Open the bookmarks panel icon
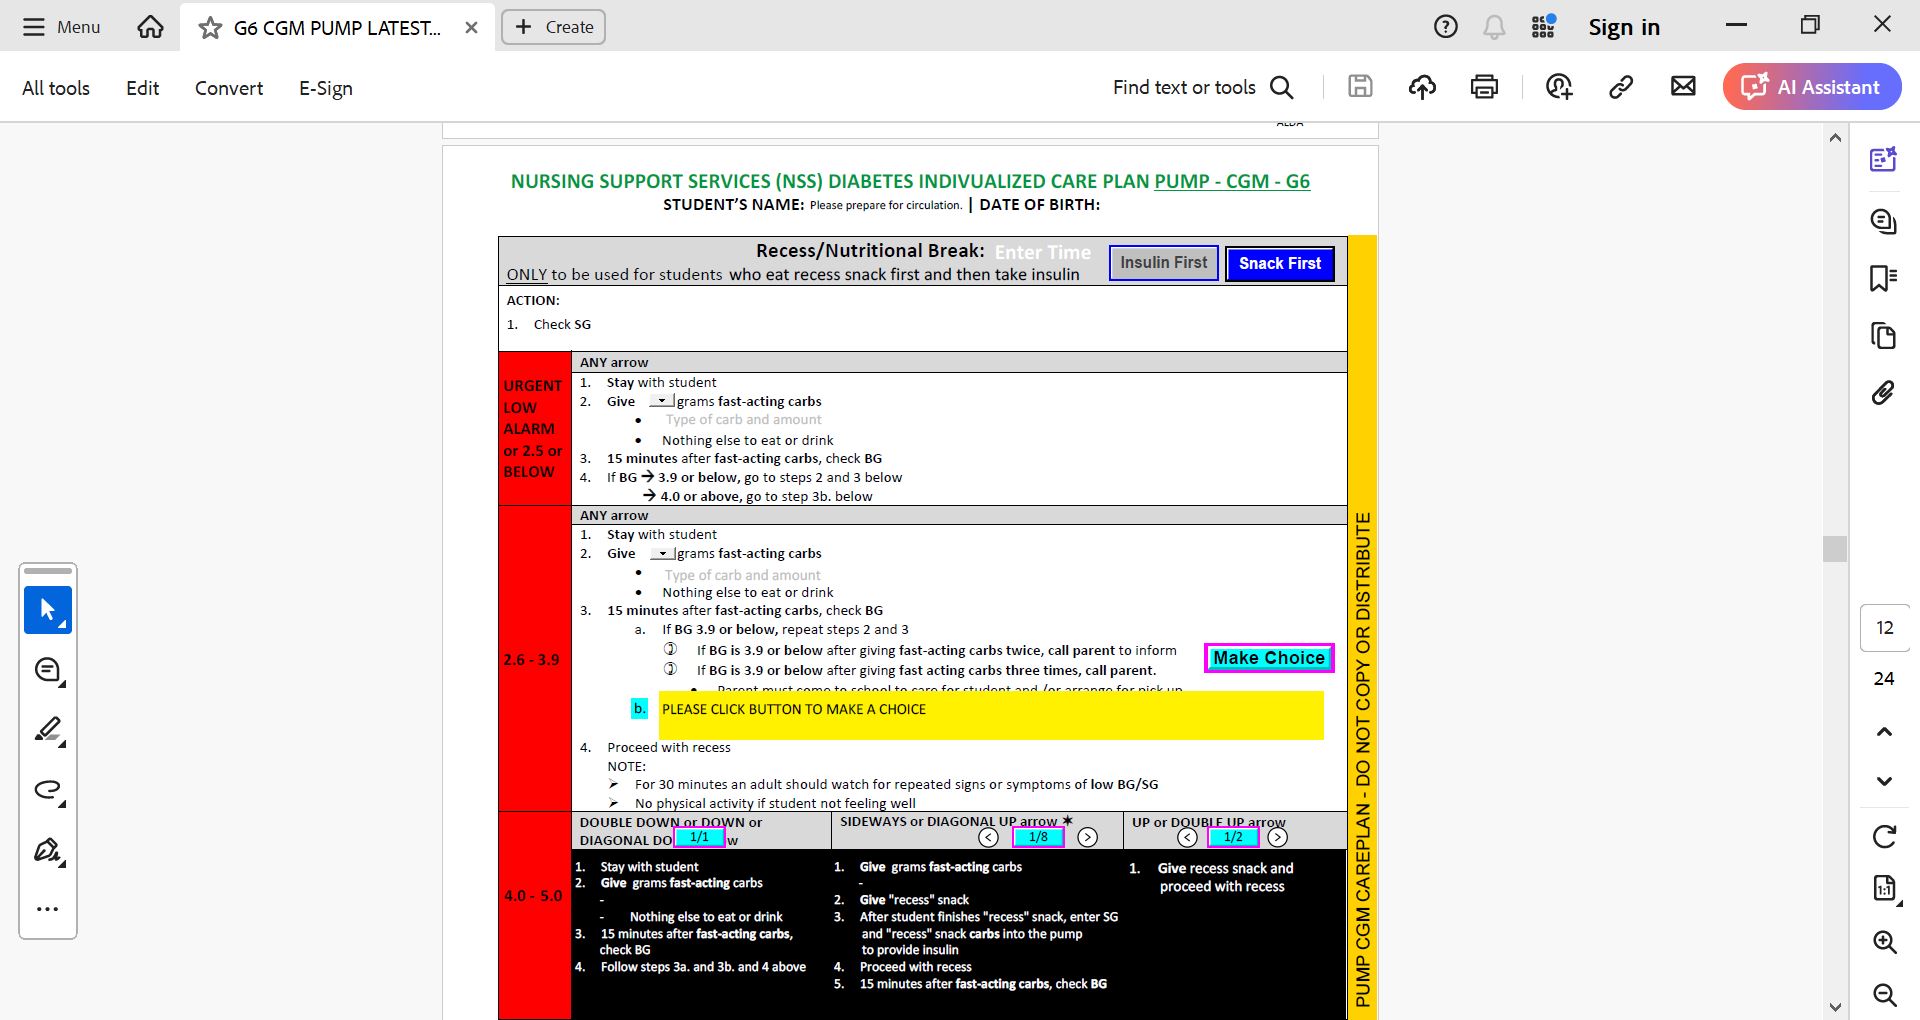Image resolution: width=1920 pixels, height=1020 pixels. [1884, 278]
